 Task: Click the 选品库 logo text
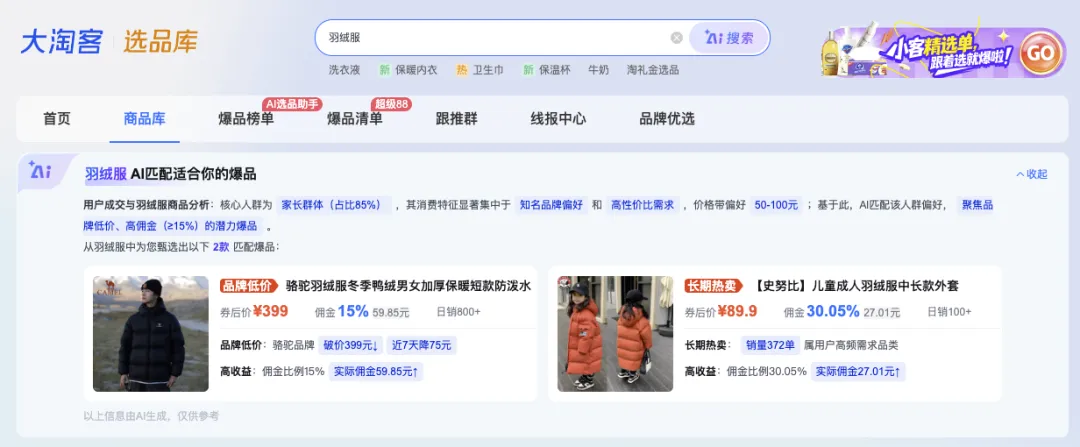point(160,41)
